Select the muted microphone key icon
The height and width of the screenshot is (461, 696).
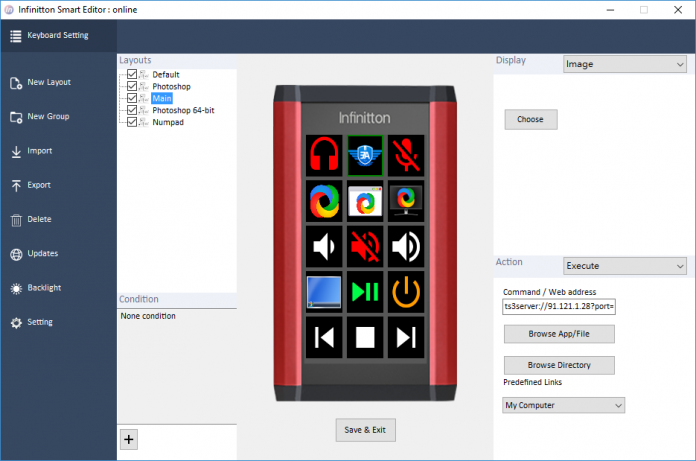(405, 155)
